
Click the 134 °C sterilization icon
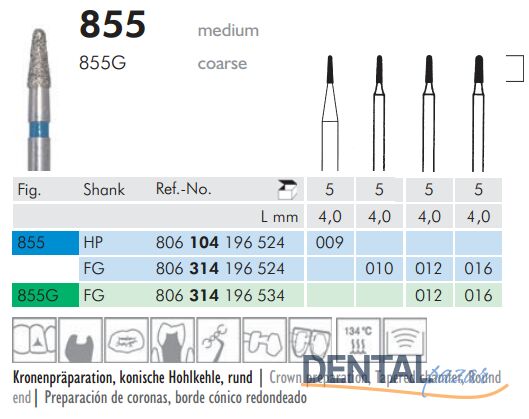tap(358, 339)
